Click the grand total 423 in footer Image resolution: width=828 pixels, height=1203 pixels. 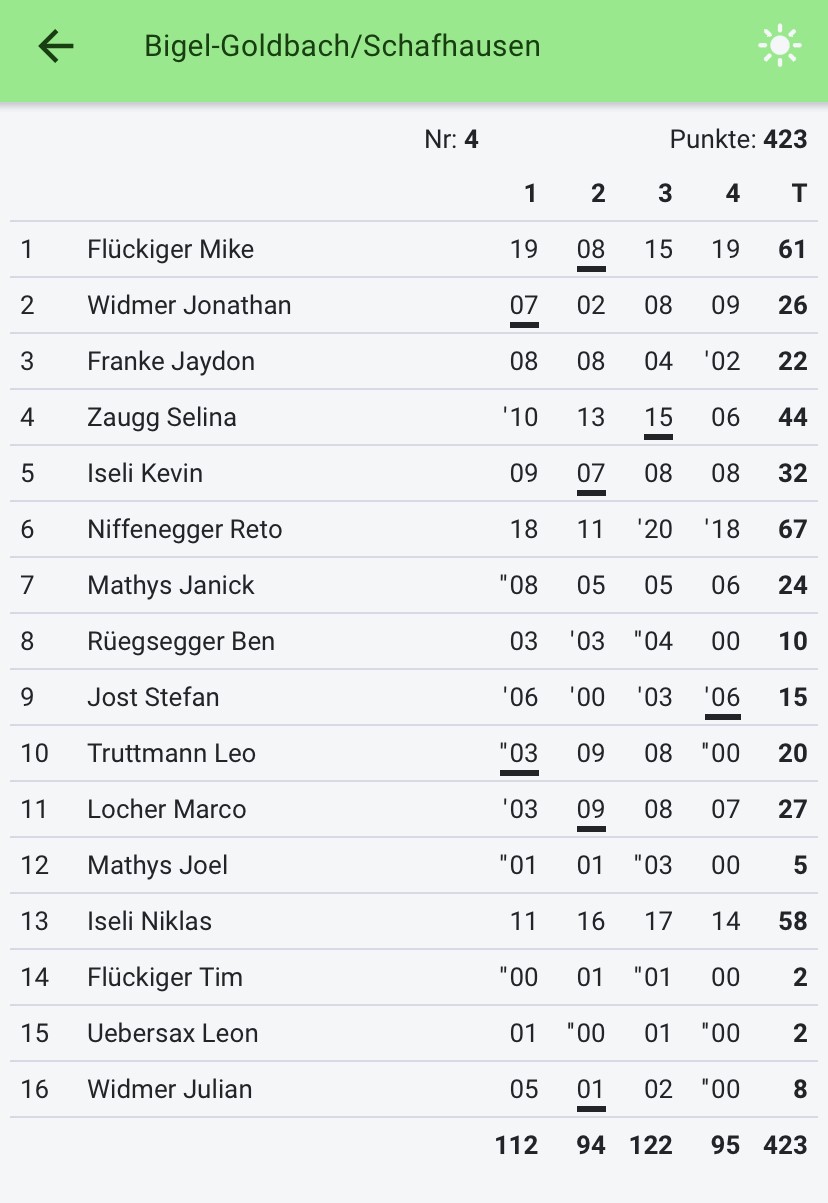pos(785,1144)
